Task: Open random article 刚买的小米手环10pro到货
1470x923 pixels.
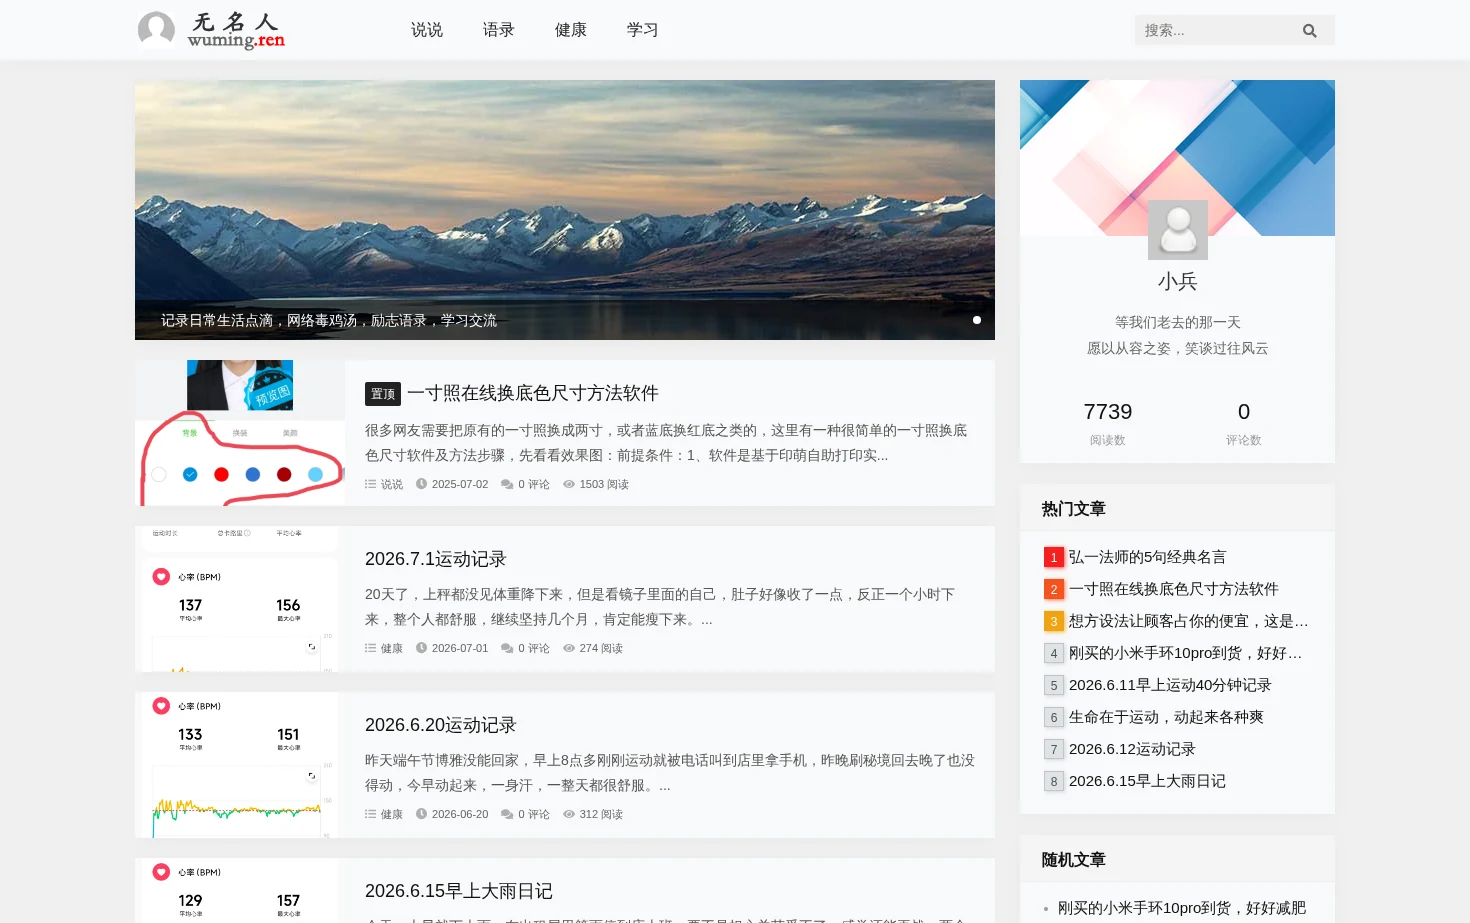Action: coord(1182,908)
